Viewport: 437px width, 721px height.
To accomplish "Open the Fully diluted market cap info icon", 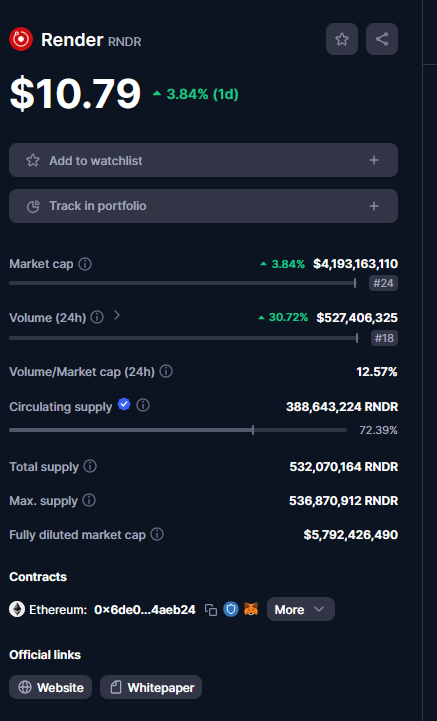I will (157, 534).
